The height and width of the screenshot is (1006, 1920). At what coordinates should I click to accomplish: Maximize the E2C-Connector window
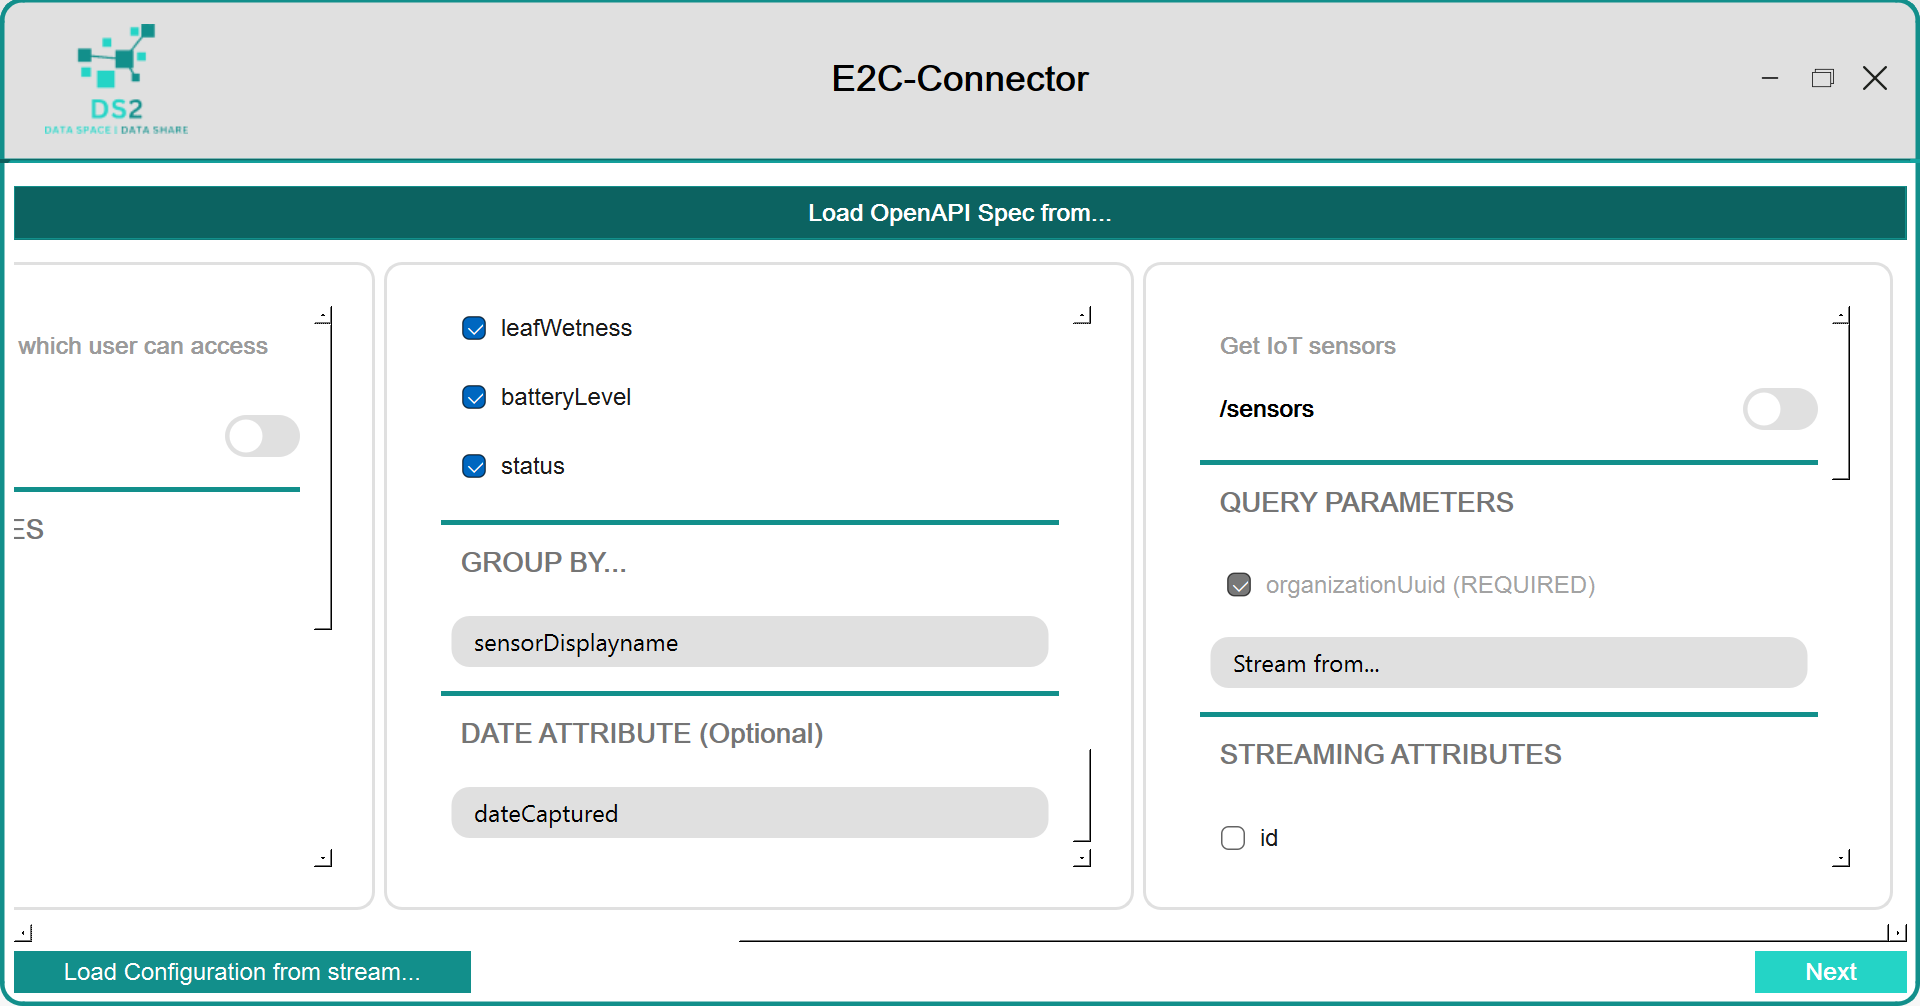pos(1822,78)
